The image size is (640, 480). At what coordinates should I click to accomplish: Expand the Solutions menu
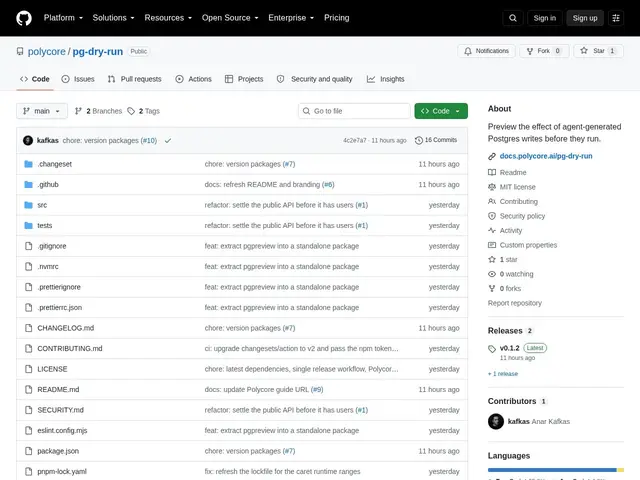(x=113, y=18)
